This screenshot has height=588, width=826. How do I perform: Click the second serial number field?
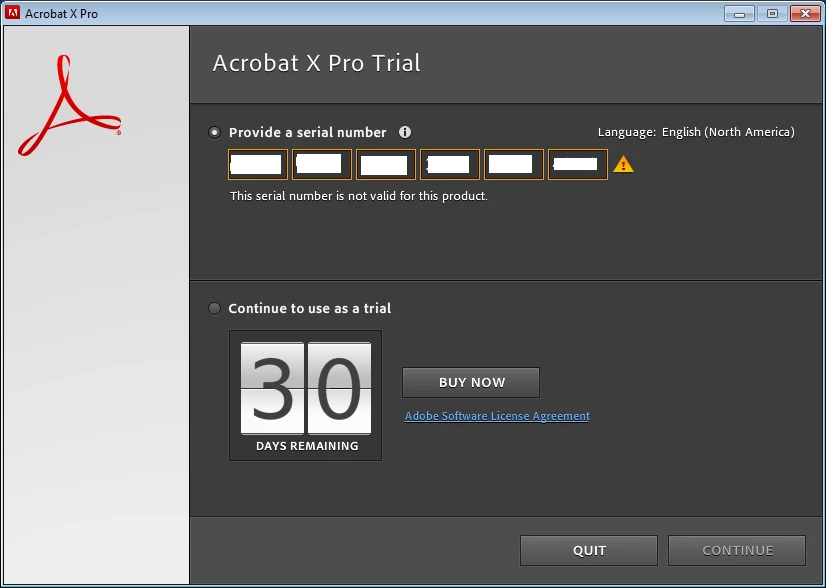pyautogui.click(x=322, y=164)
